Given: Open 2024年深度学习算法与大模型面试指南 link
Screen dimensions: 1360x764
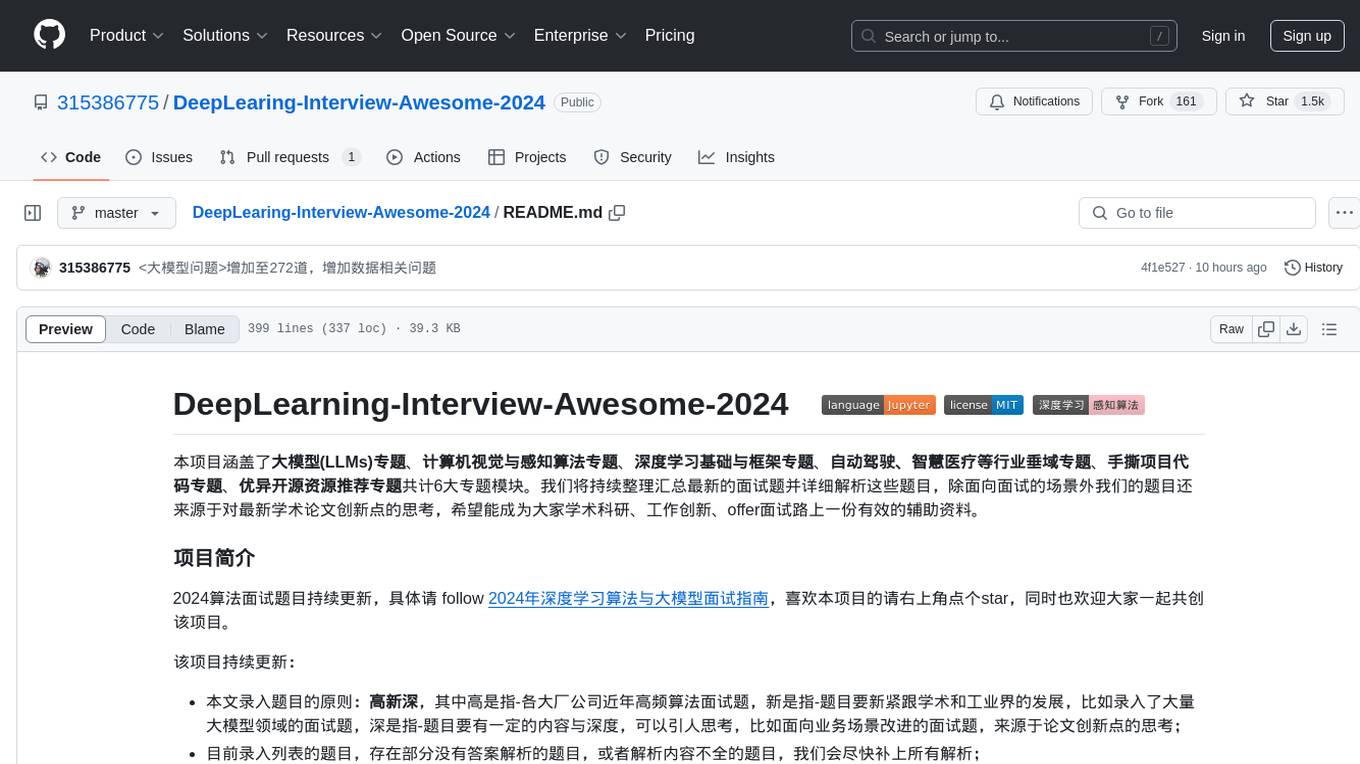Looking at the screenshot, I should click(628, 598).
